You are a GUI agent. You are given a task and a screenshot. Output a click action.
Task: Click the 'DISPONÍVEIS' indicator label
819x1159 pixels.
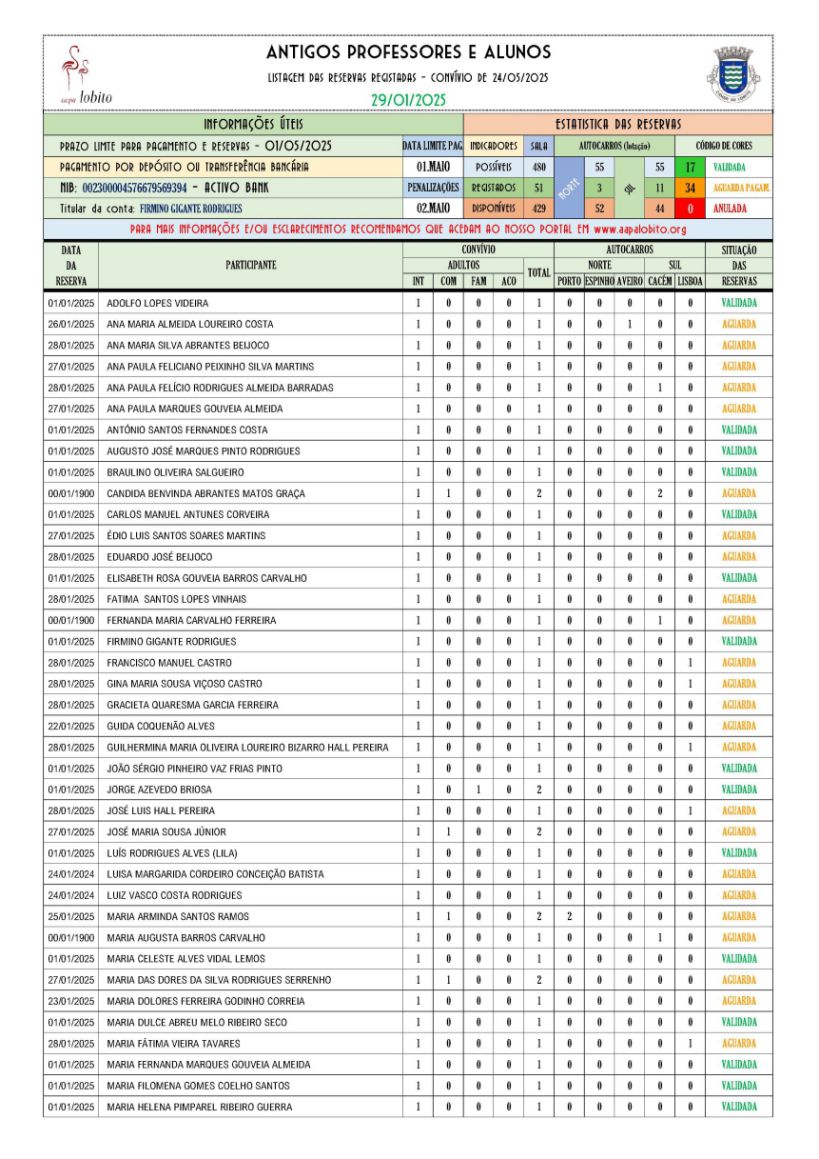pyautogui.click(x=493, y=208)
